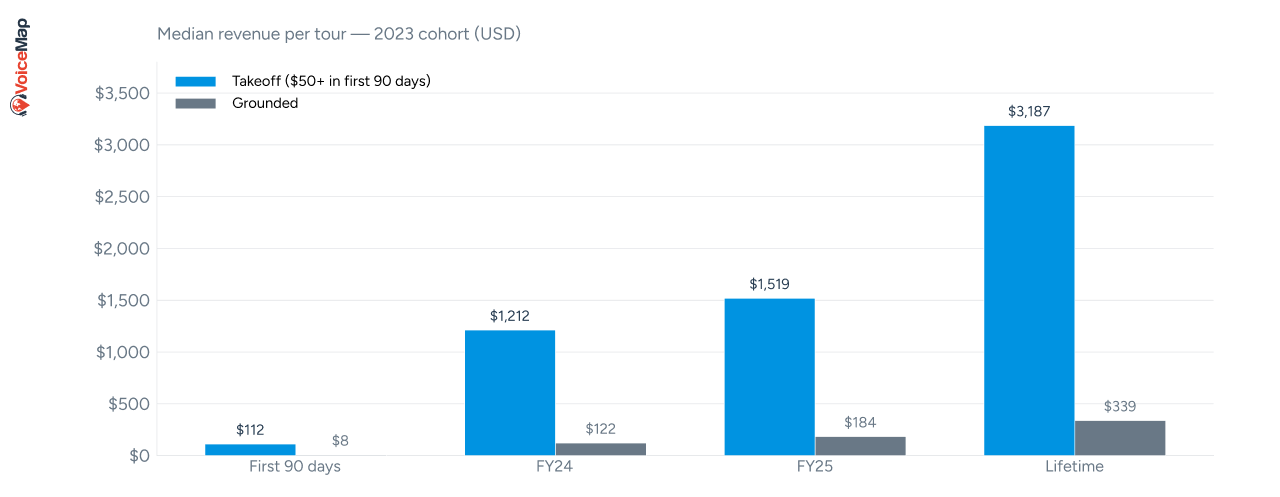
Task: Toggle the Grounded series legend label
Action: pyautogui.click(x=265, y=103)
